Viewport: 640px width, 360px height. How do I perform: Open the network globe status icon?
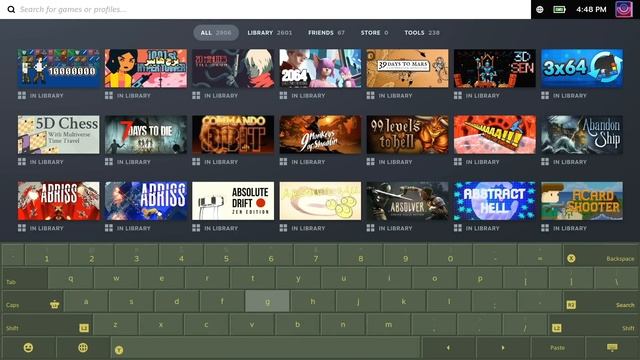(540, 9)
